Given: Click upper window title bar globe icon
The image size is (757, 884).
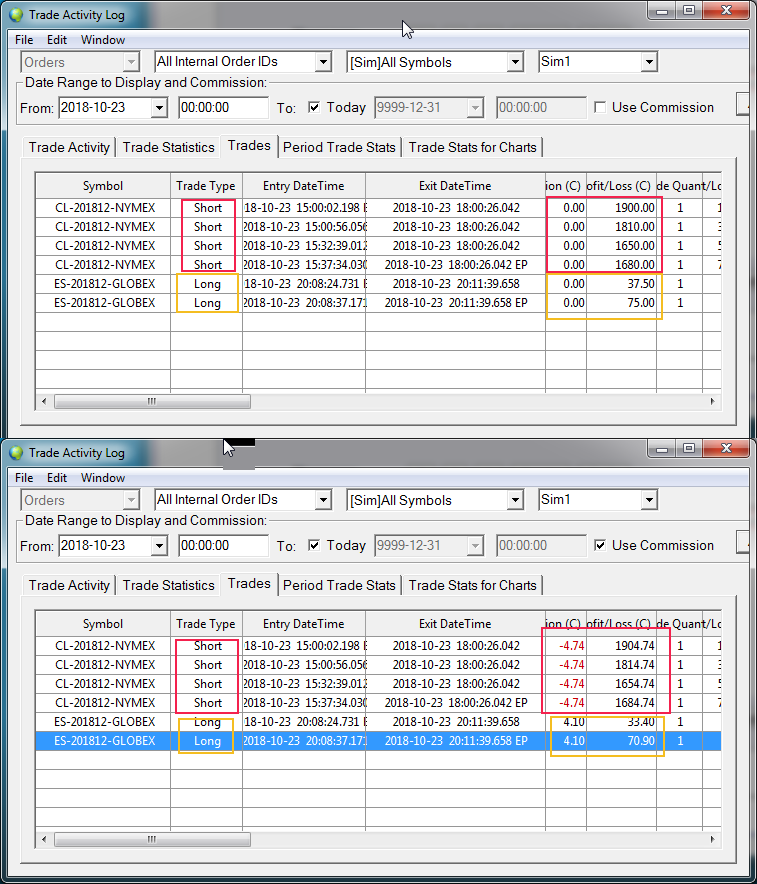Looking at the screenshot, I should [16, 15].
